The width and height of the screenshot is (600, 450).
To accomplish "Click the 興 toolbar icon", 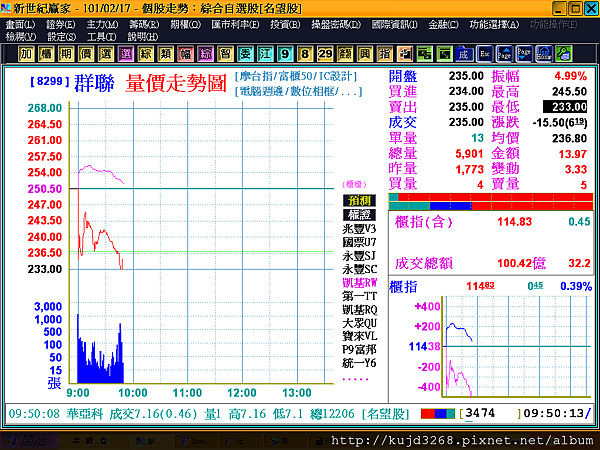I will point(365,54).
